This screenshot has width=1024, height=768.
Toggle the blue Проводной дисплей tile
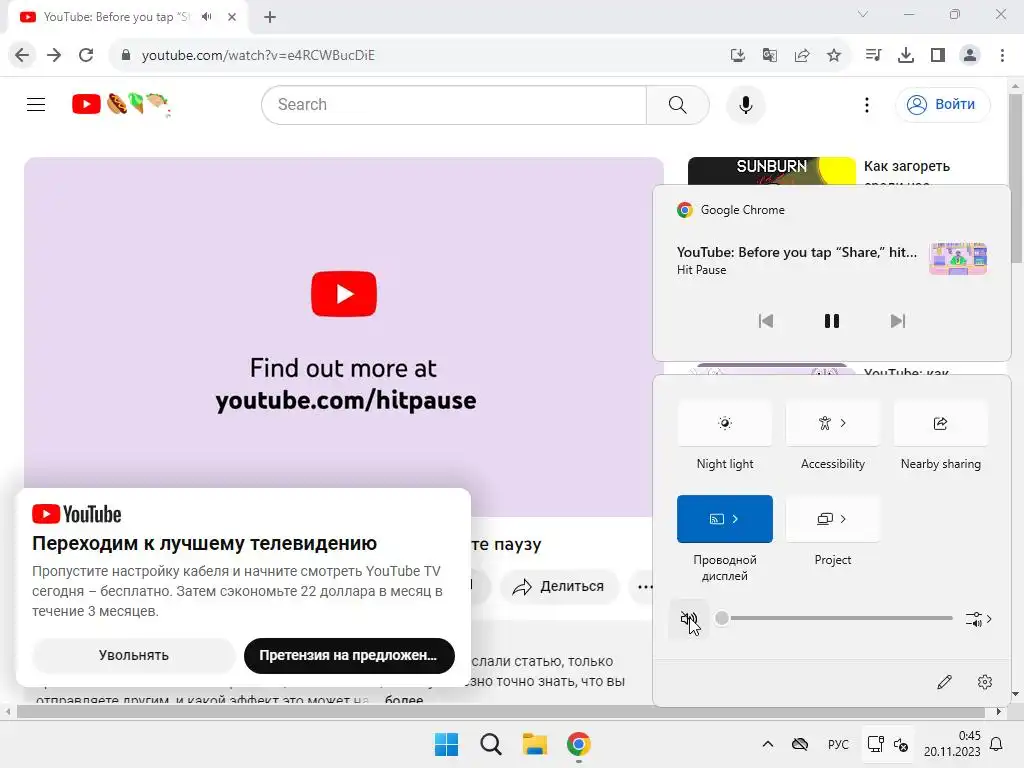tap(725, 519)
